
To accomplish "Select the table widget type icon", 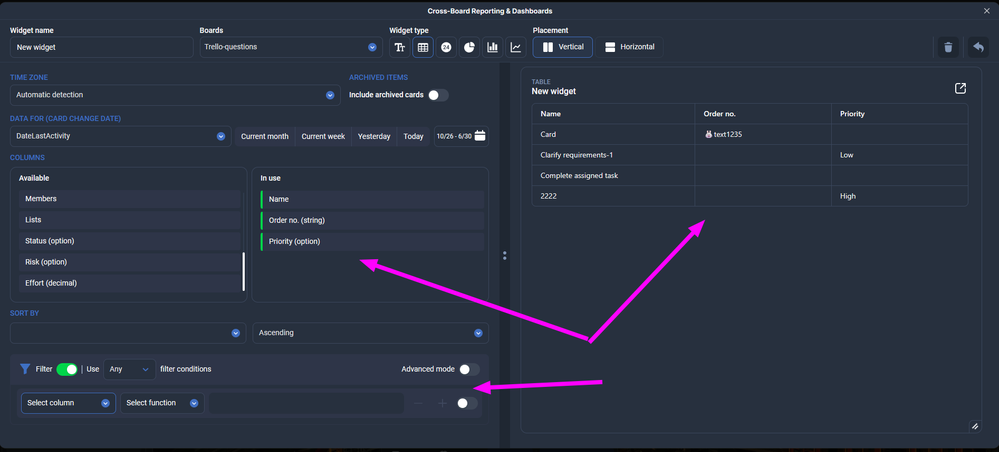I will pyautogui.click(x=423, y=47).
